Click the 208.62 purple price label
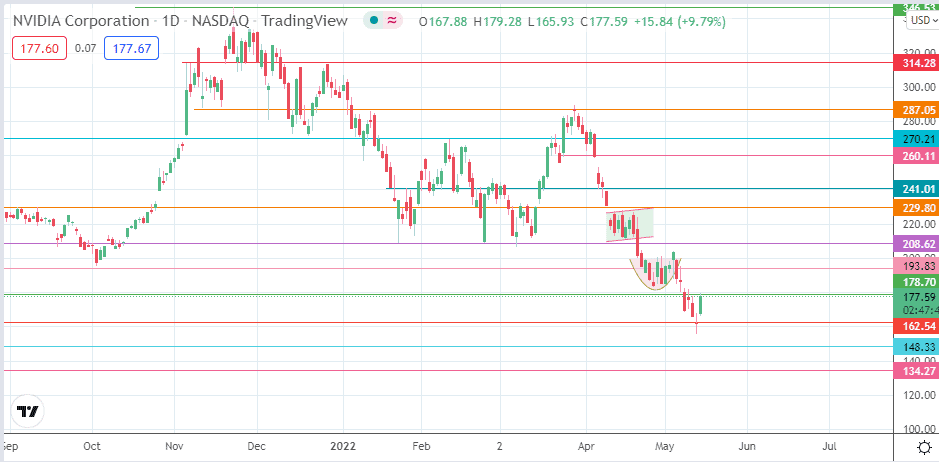This screenshot has width=939, height=462. 915,244
